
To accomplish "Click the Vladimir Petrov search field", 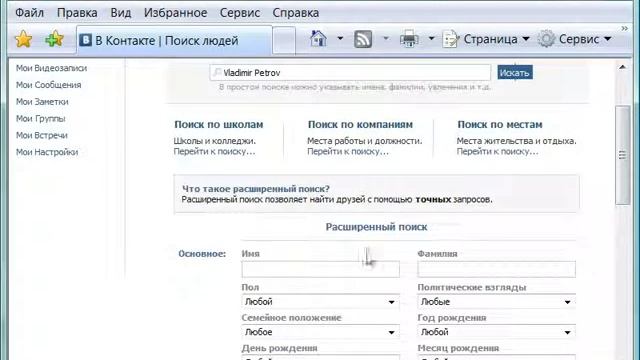I will tap(350, 73).
